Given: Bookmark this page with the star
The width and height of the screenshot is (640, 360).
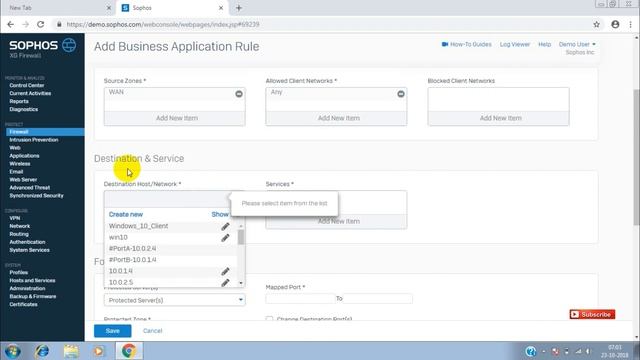Looking at the screenshot, I should pos(596,24).
